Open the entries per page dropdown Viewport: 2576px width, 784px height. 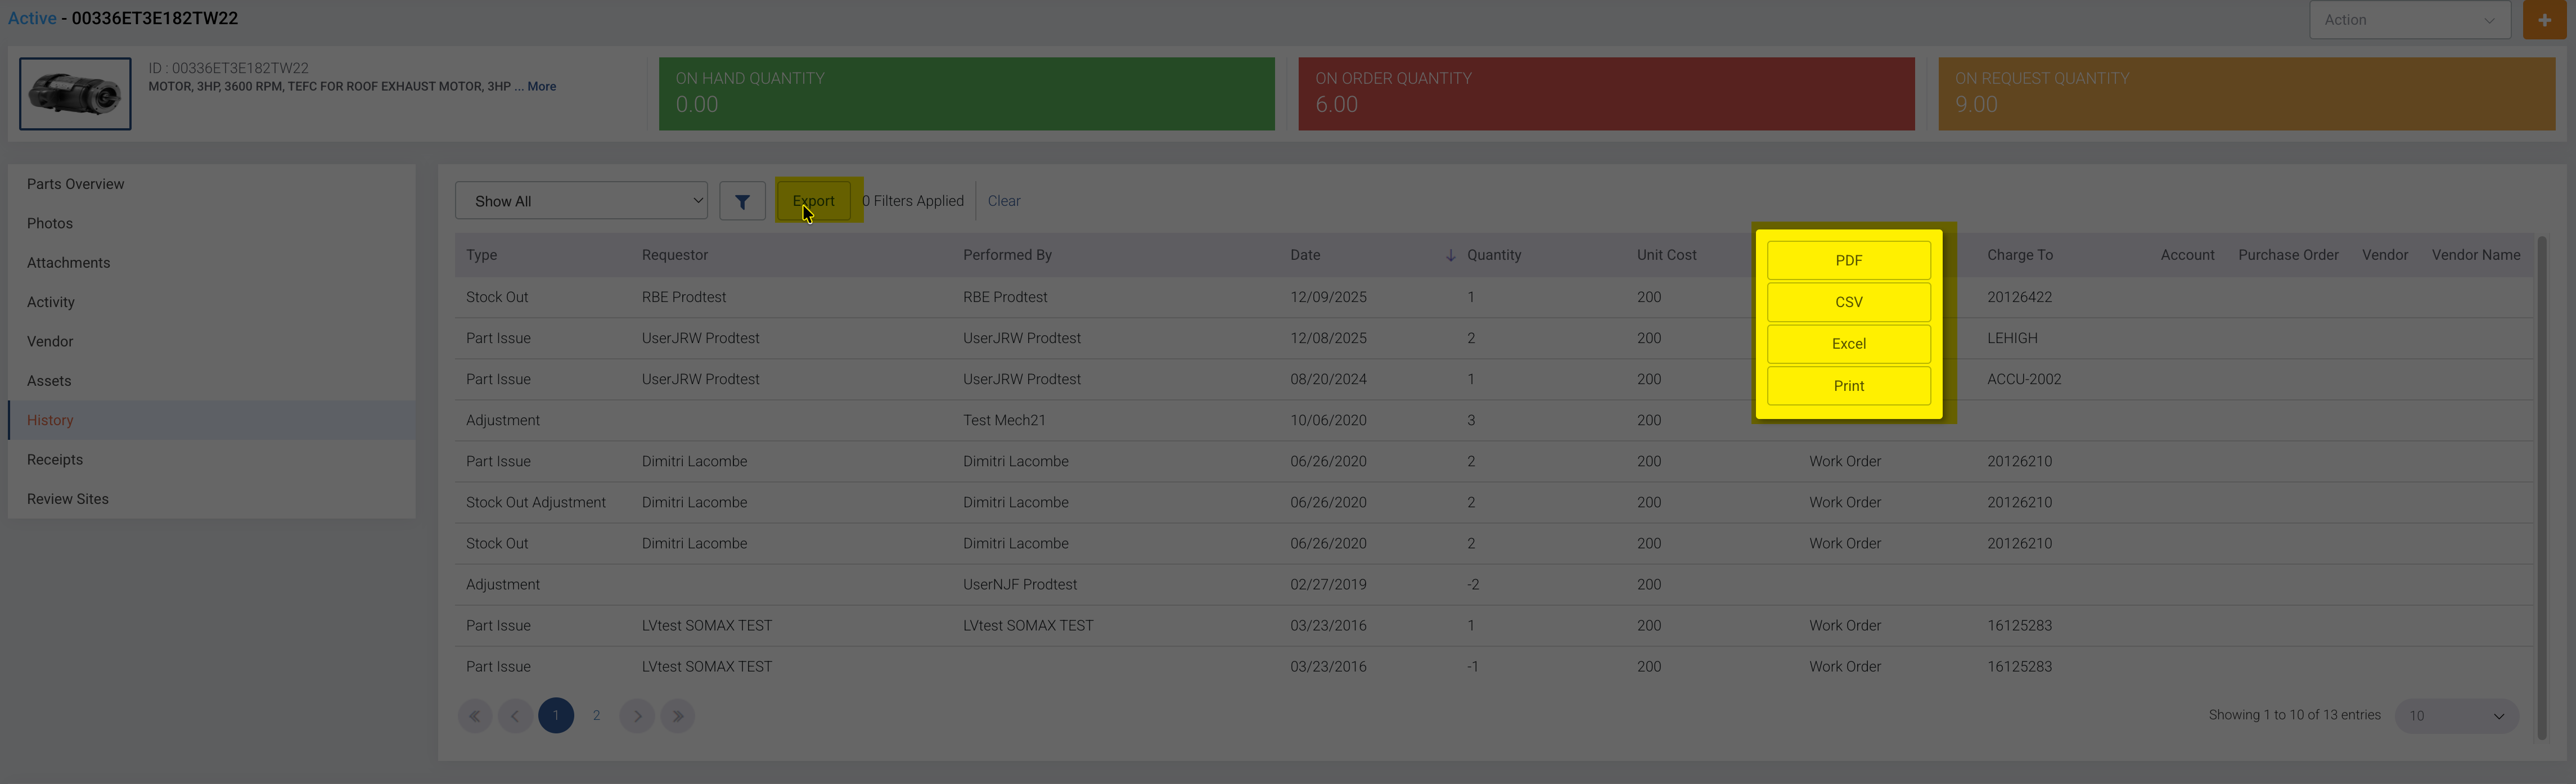point(2455,716)
